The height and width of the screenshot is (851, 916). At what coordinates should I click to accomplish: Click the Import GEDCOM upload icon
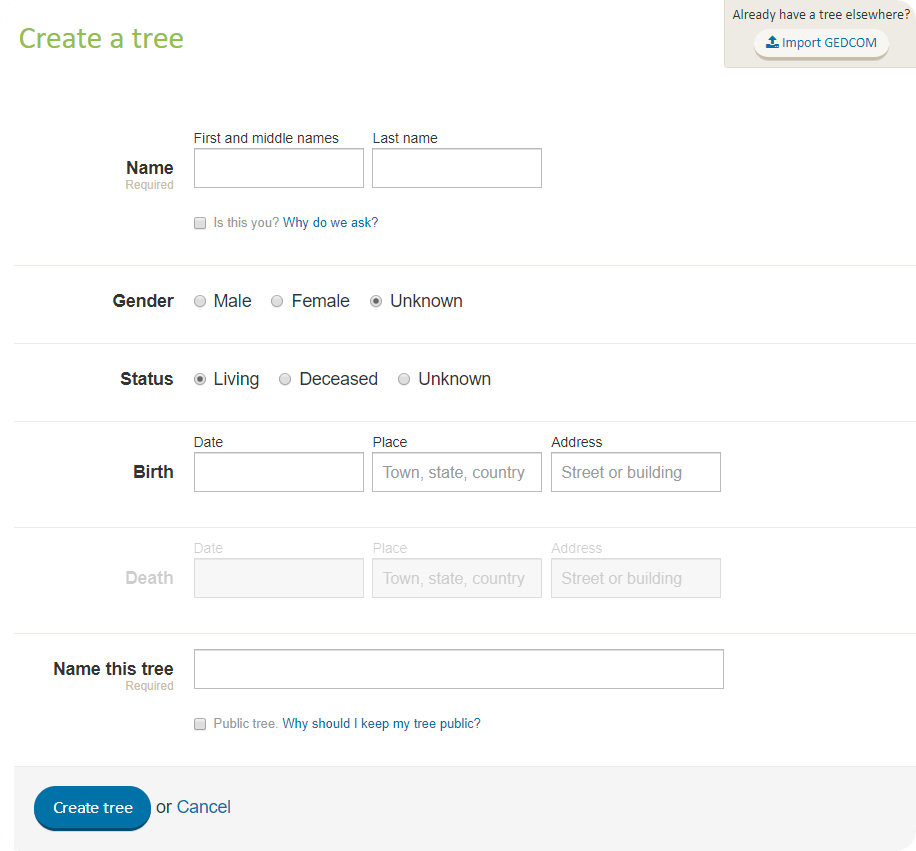(772, 43)
